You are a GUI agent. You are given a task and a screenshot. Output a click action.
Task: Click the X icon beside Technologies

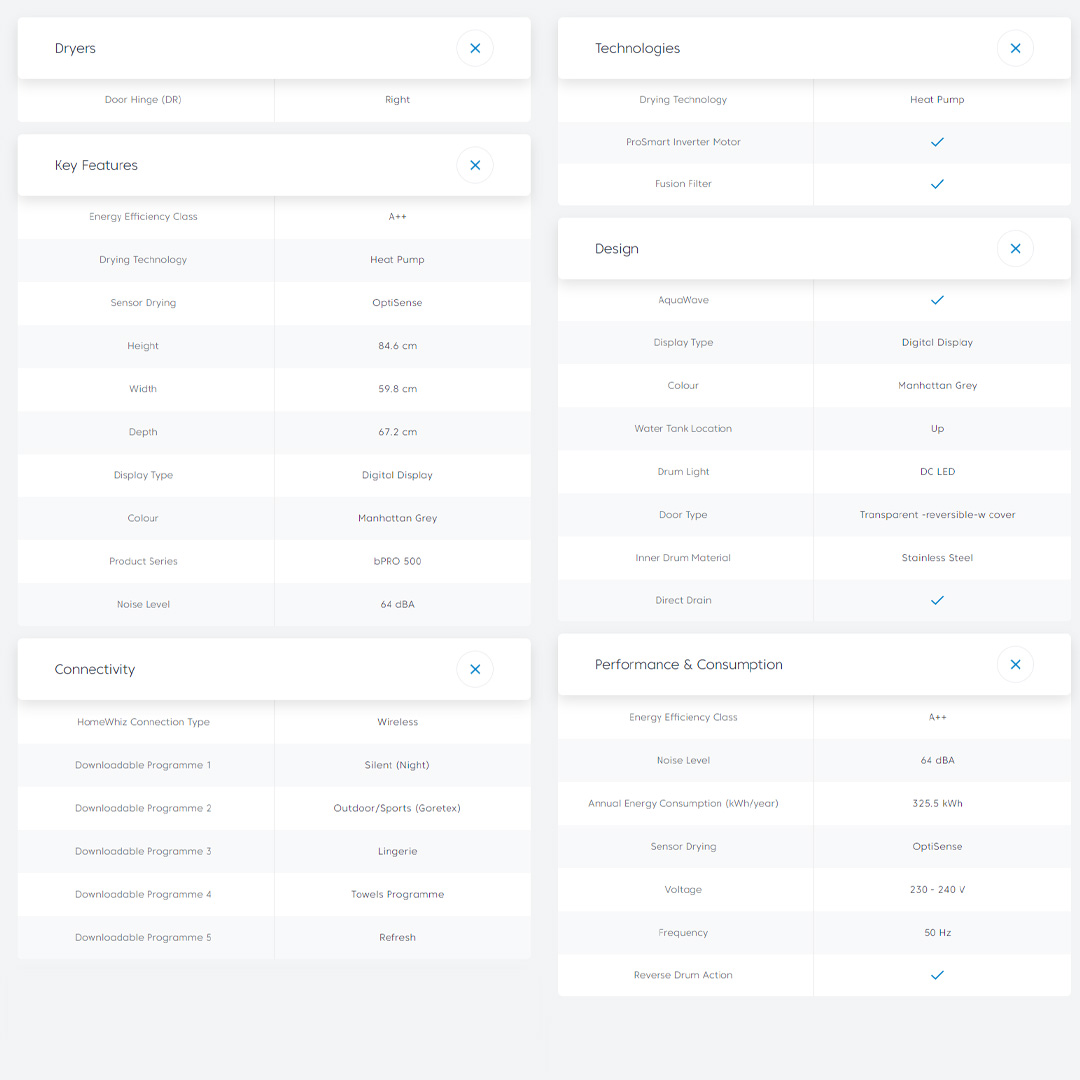point(1015,48)
